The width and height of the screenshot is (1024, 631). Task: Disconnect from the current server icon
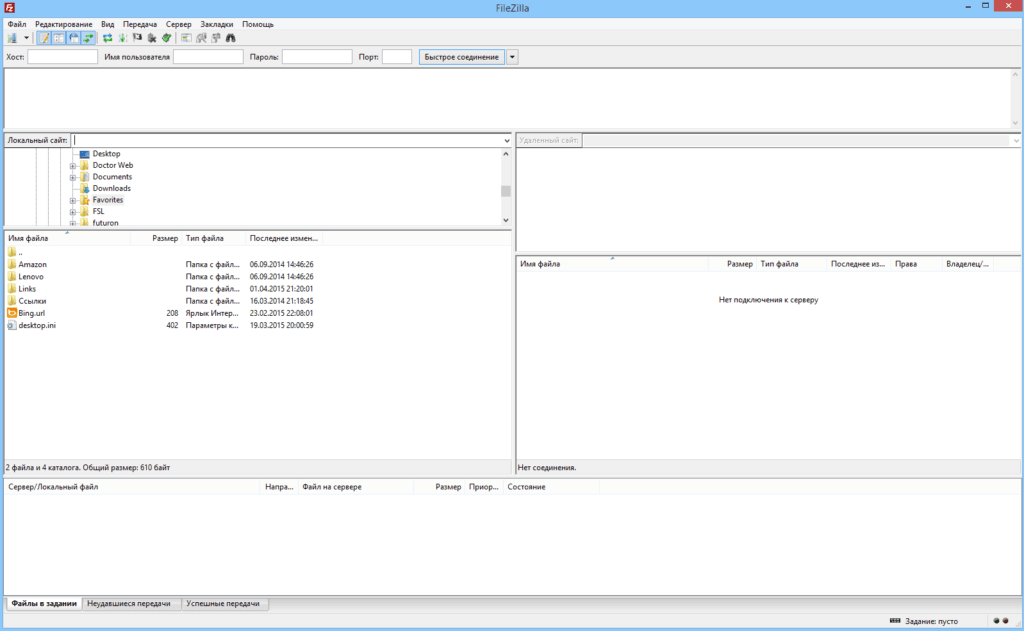tap(152, 39)
